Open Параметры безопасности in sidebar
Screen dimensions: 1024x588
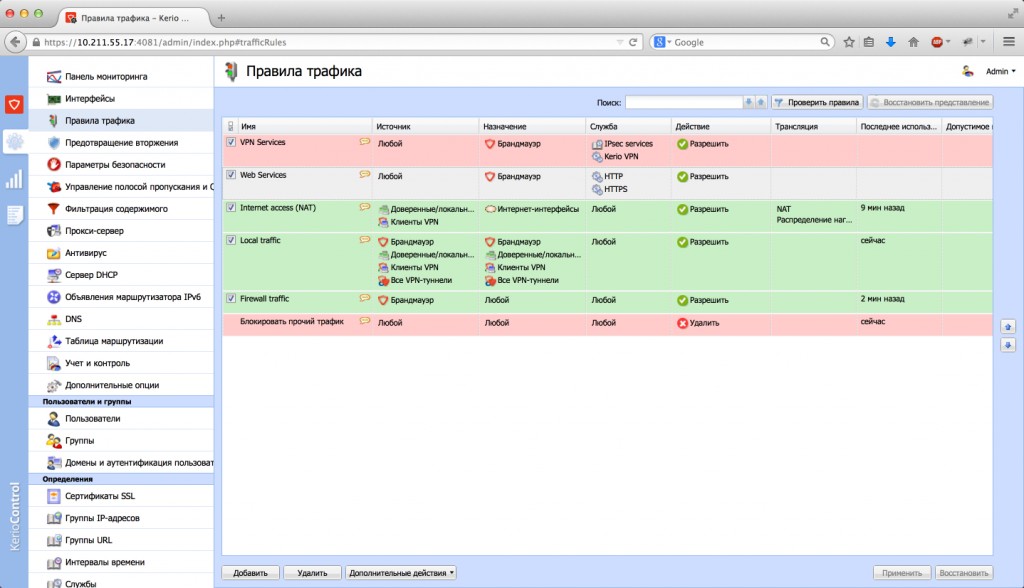121,165
